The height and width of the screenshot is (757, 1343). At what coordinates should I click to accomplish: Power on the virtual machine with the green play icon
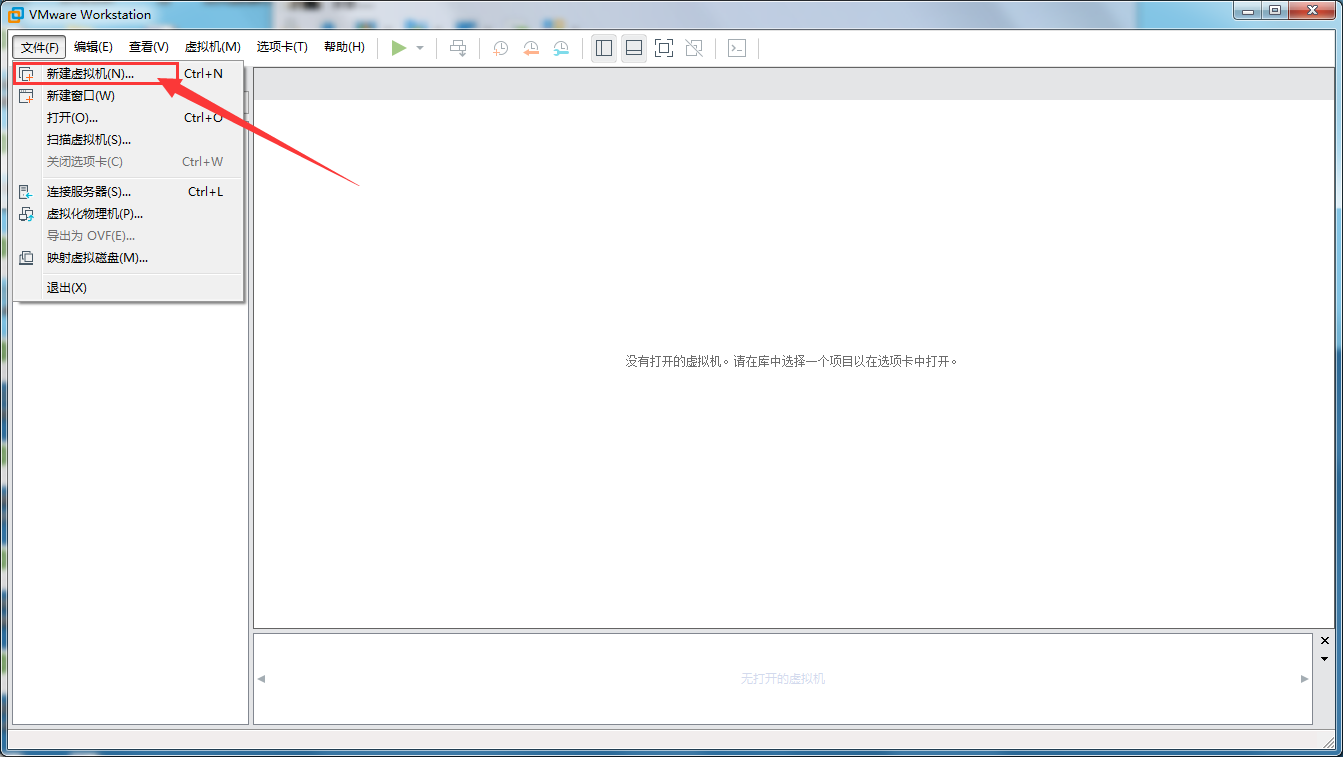[399, 48]
